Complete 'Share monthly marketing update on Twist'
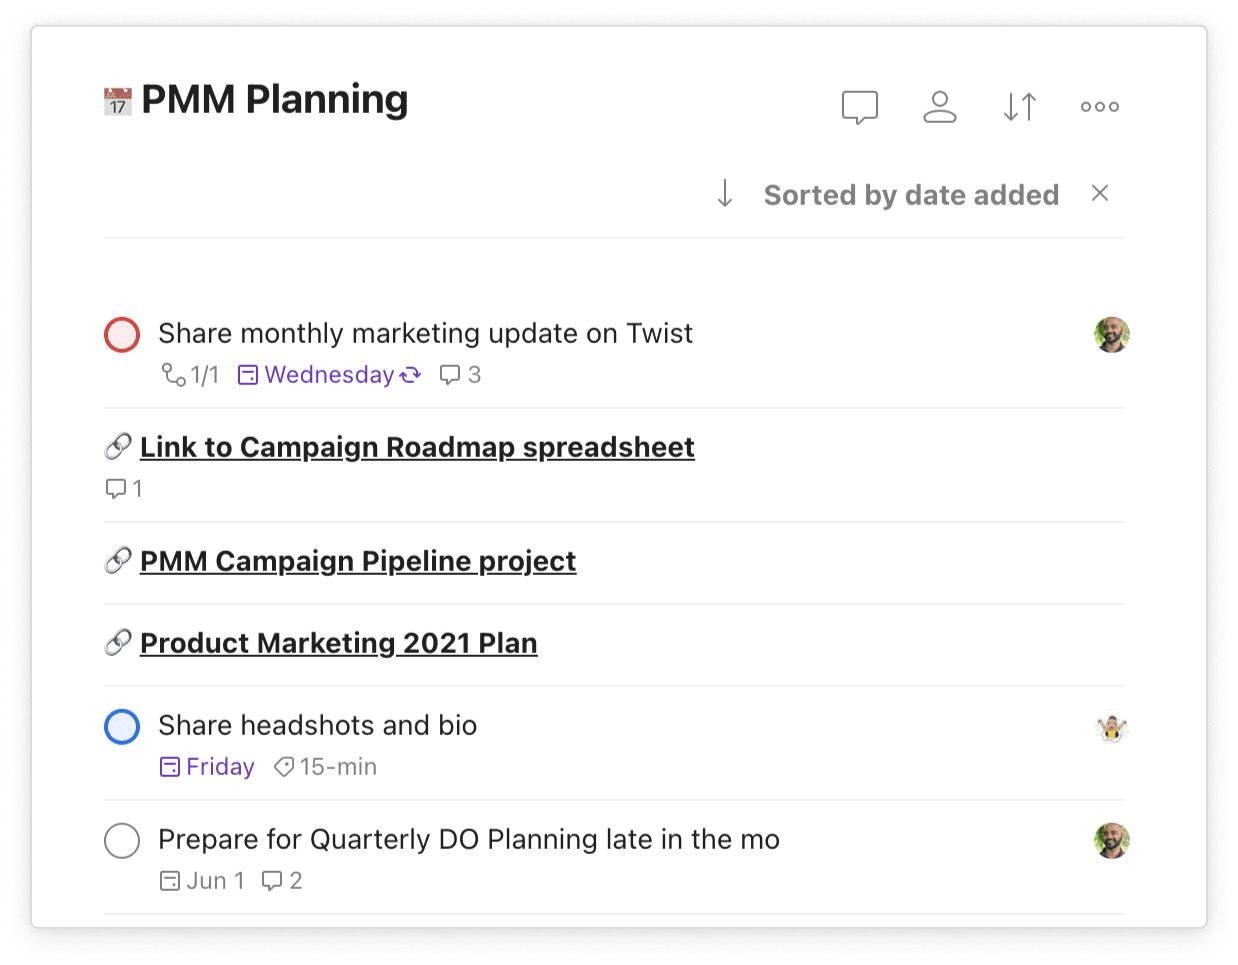The height and width of the screenshot is (965, 1238). point(122,335)
